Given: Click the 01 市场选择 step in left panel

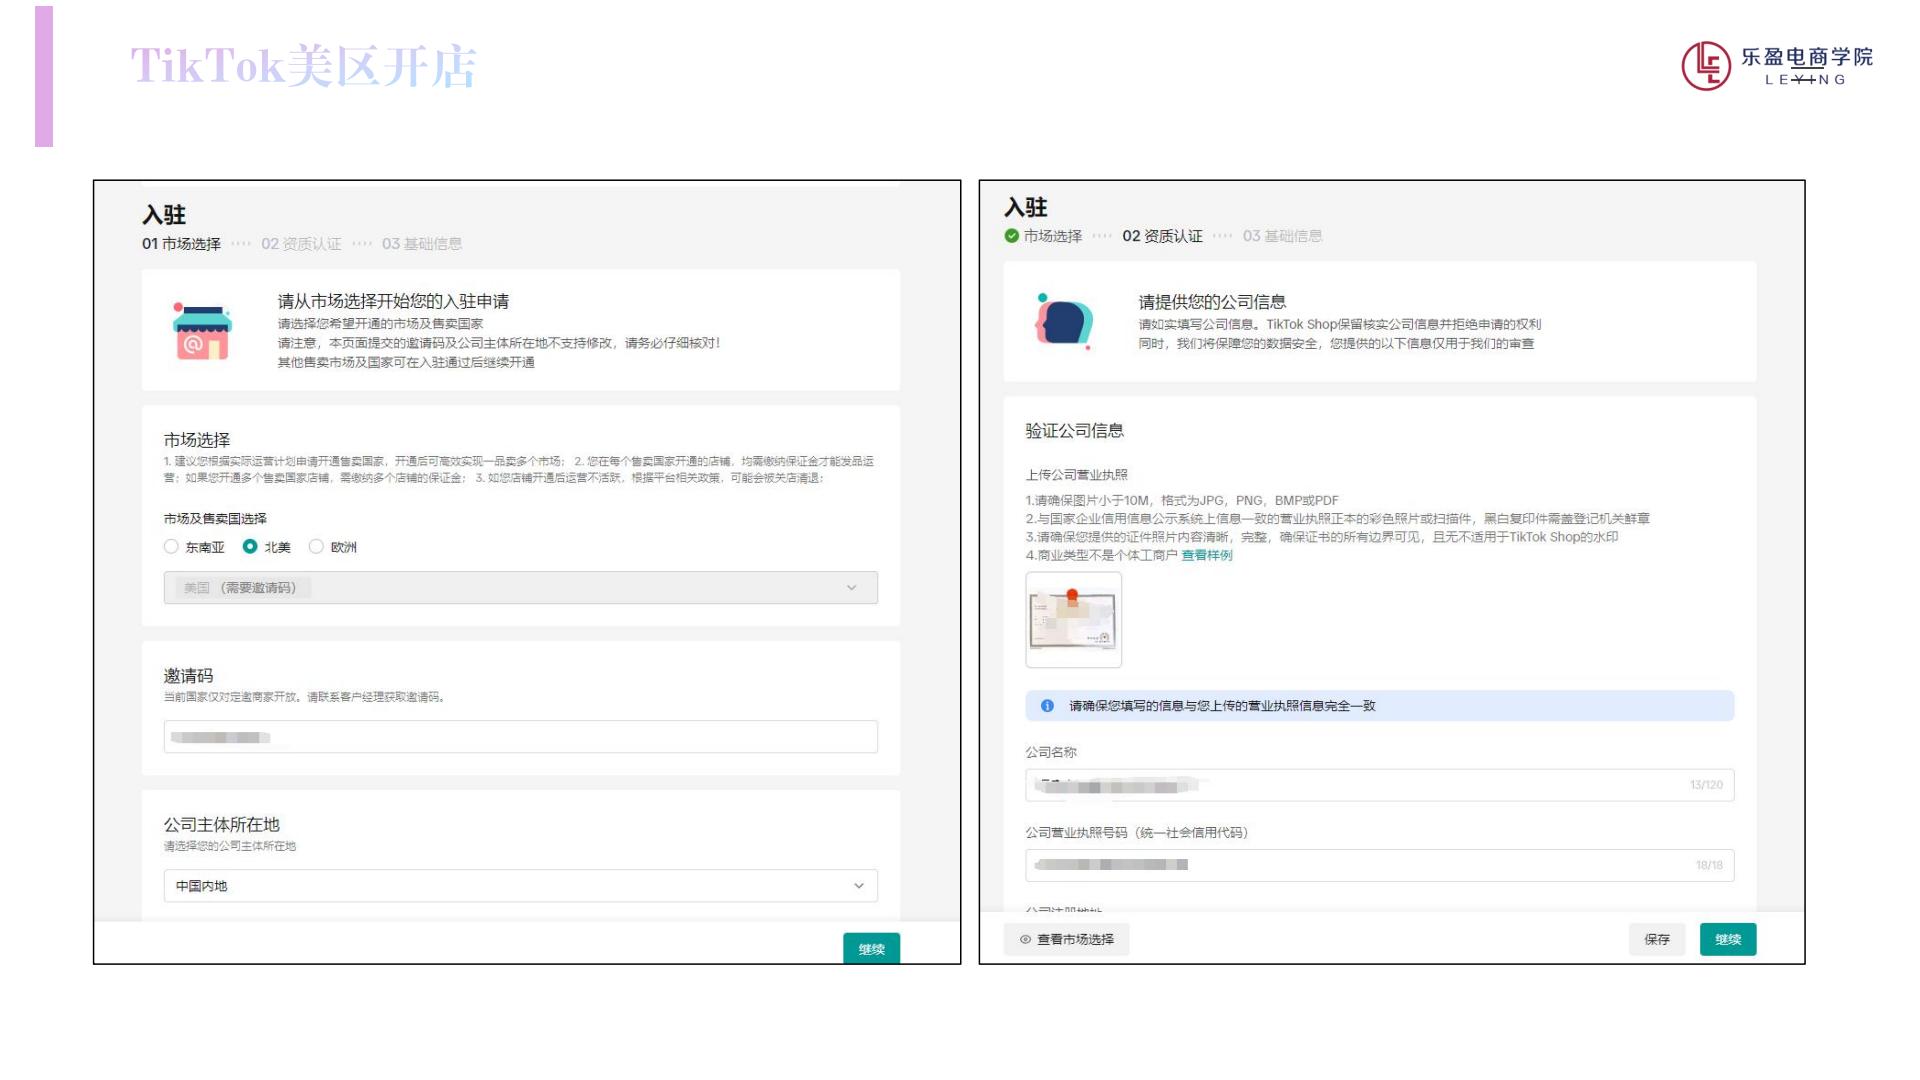Looking at the screenshot, I should pyautogui.click(x=181, y=244).
